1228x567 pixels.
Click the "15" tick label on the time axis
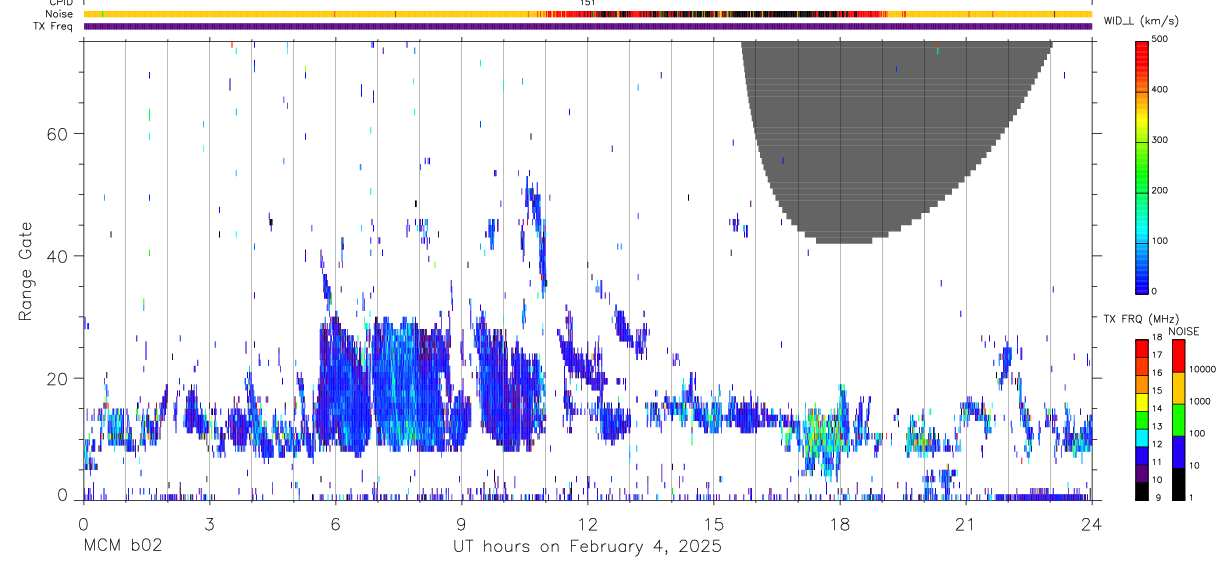713,523
